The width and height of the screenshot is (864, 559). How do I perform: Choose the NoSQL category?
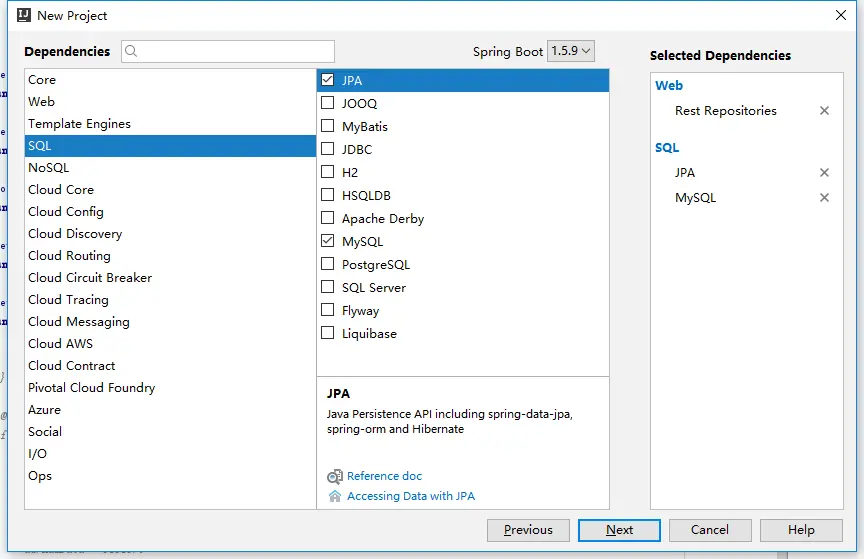170,168
